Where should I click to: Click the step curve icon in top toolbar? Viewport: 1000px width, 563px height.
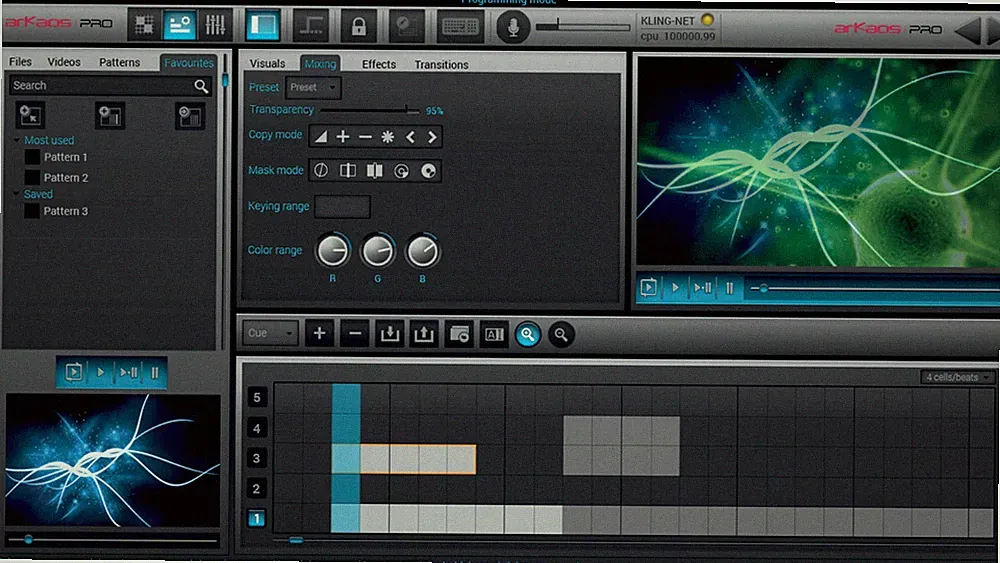[311, 26]
